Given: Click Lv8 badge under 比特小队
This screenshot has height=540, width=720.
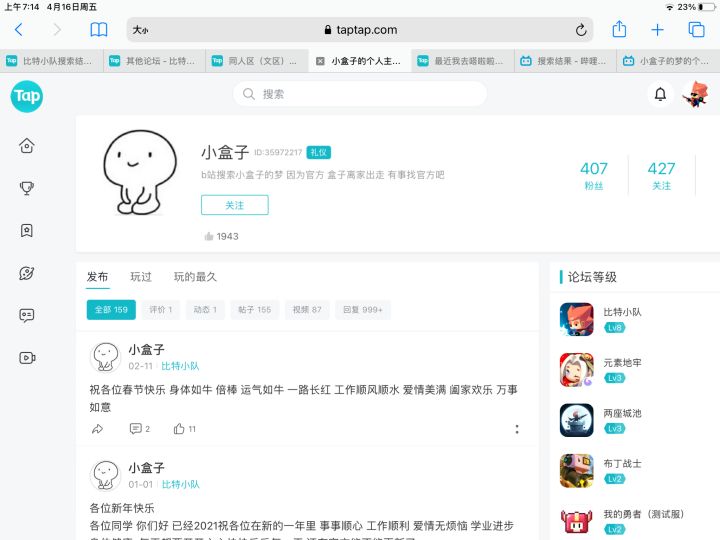Looking at the screenshot, I should (615, 328).
